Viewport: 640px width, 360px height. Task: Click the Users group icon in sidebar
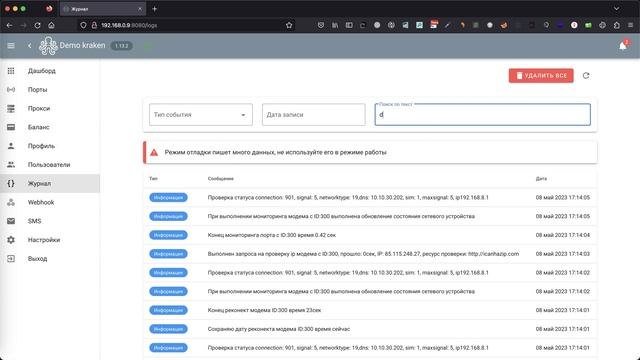point(11,165)
